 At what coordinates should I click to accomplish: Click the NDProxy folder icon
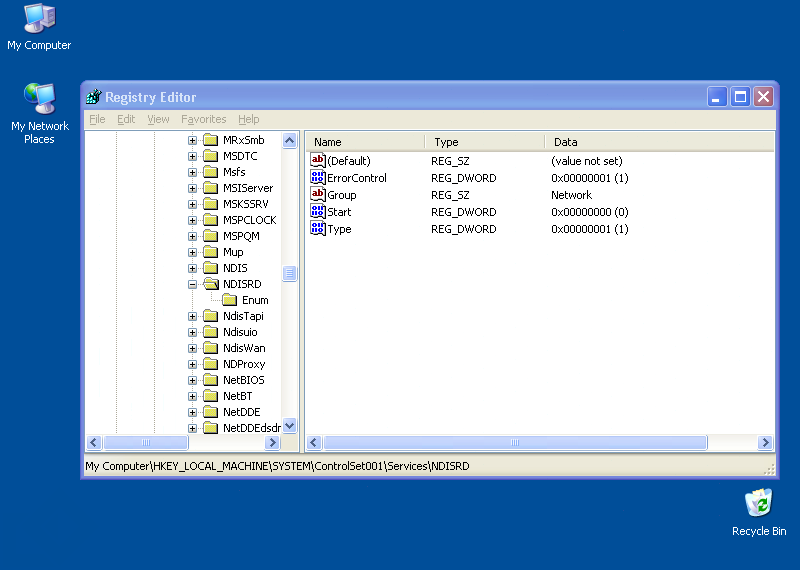click(211, 364)
